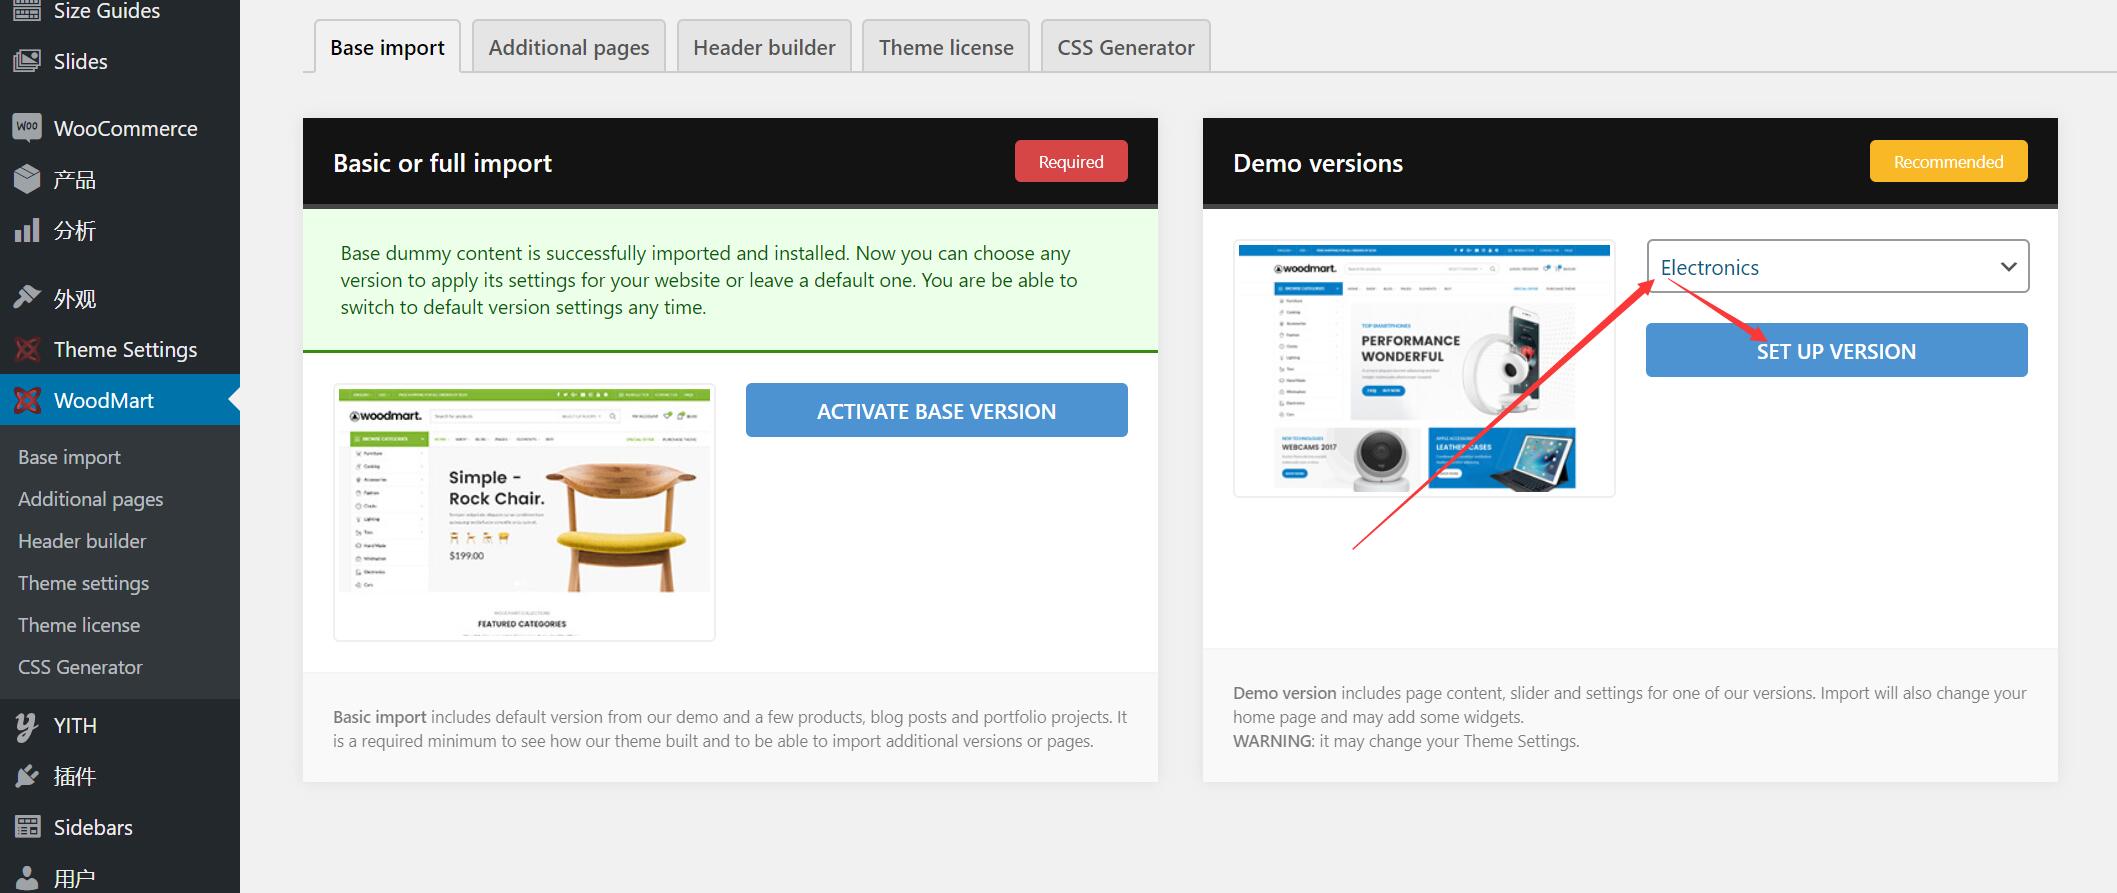
Task: Click the 产品 box icon
Action: [x=27, y=179]
